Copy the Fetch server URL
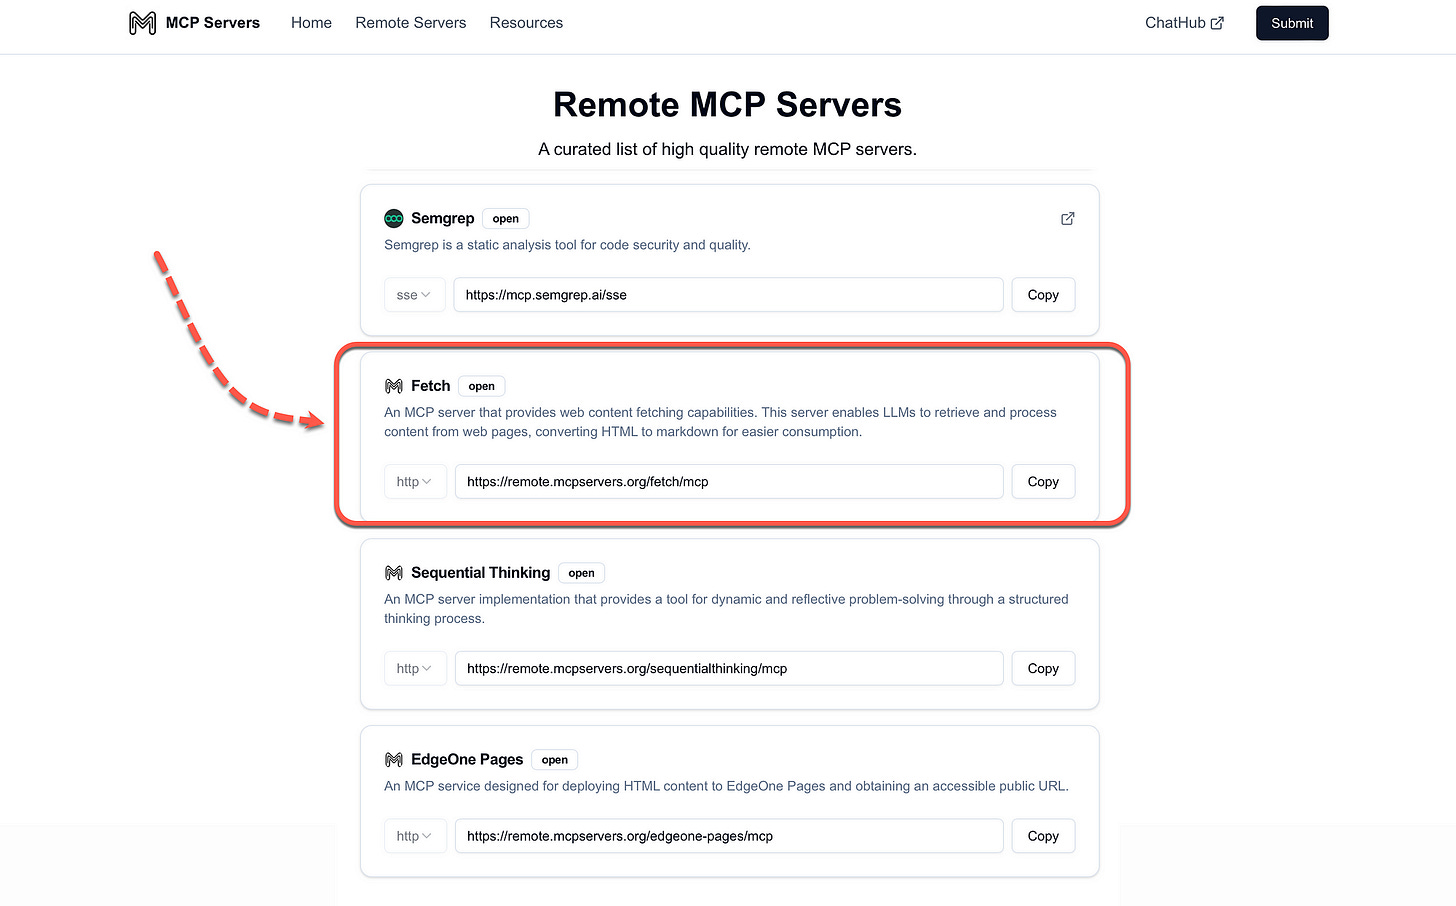Viewport: 1456px width, 906px height. pos(1042,481)
